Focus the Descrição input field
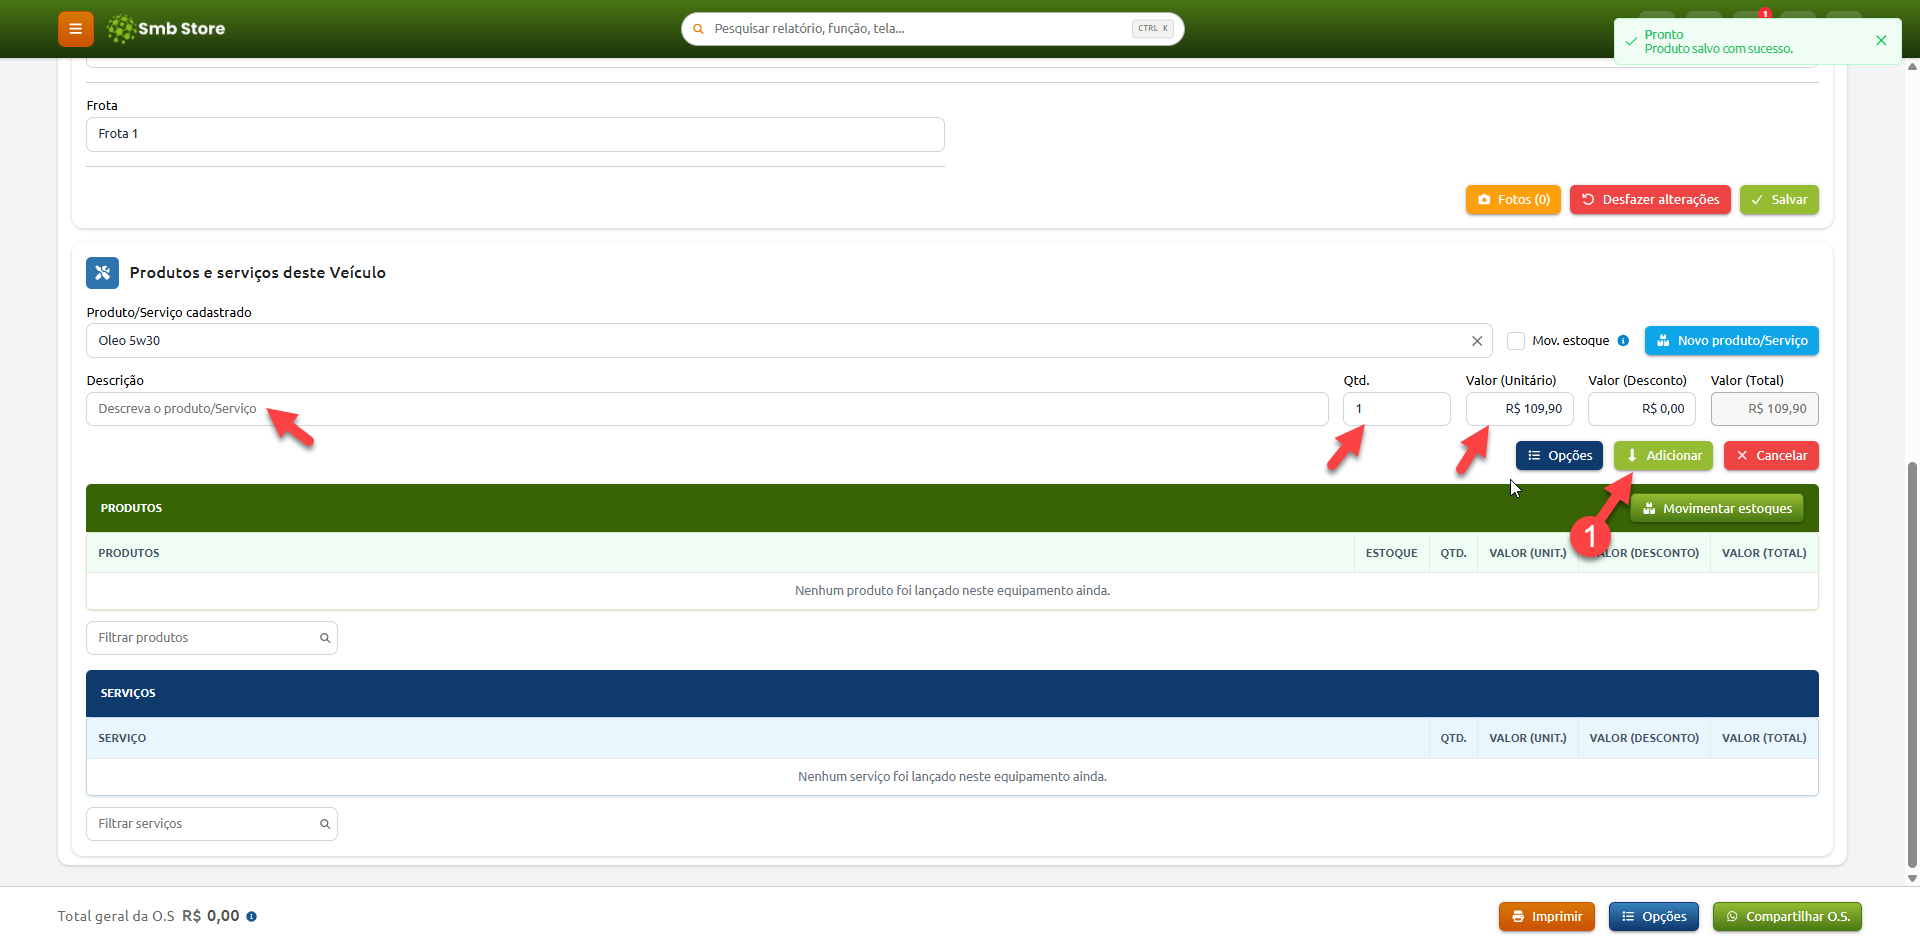 707,409
